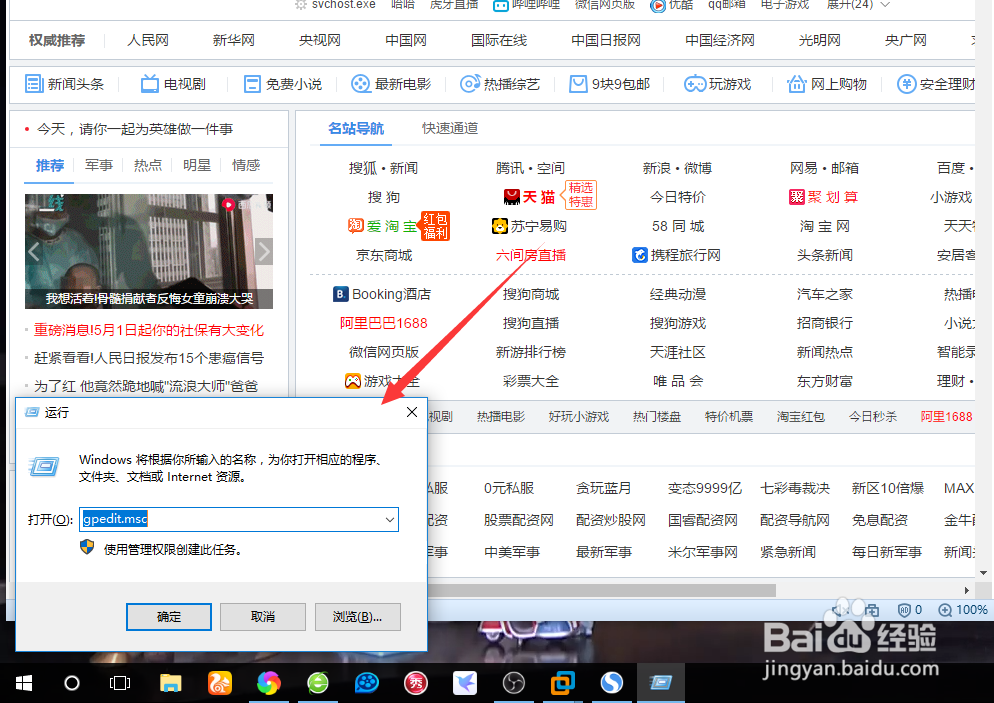
Task: Open the 京东商城 link
Action: (x=384, y=255)
